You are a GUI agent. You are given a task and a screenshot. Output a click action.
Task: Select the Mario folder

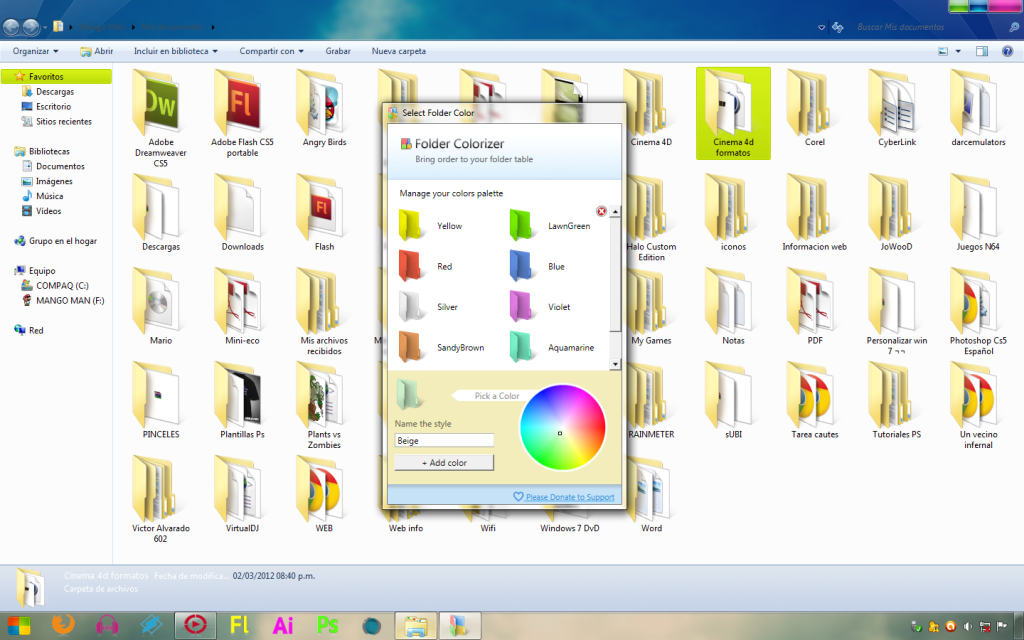click(161, 306)
